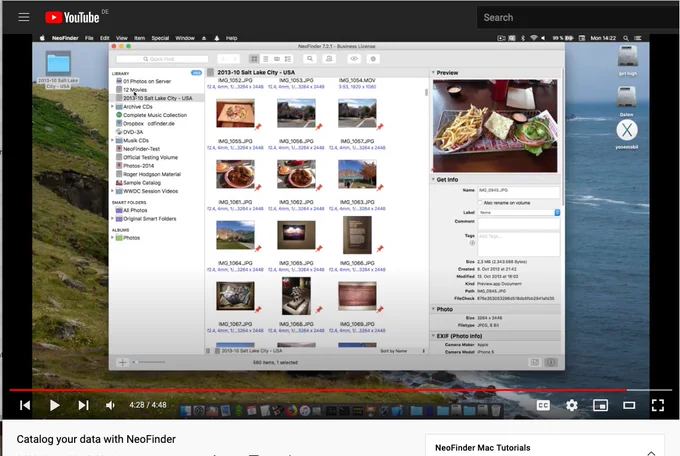This screenshot has width=680, height=456.
Task: Expand the Photos album
Action: 112,238
